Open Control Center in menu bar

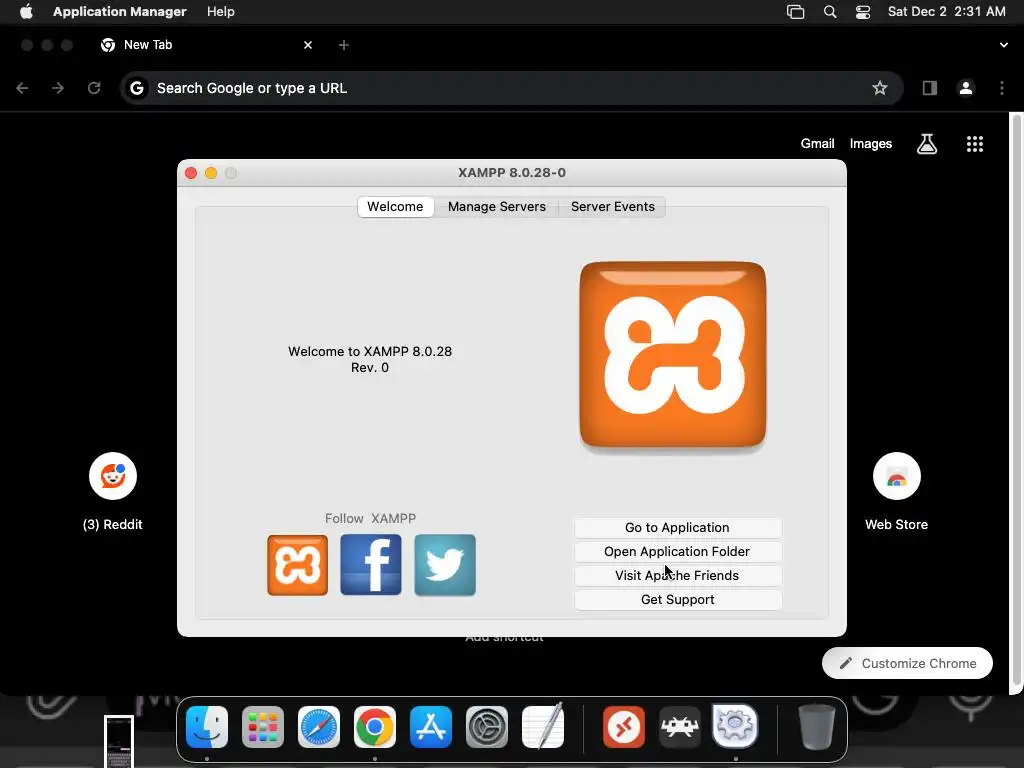(x=863, y=12)
